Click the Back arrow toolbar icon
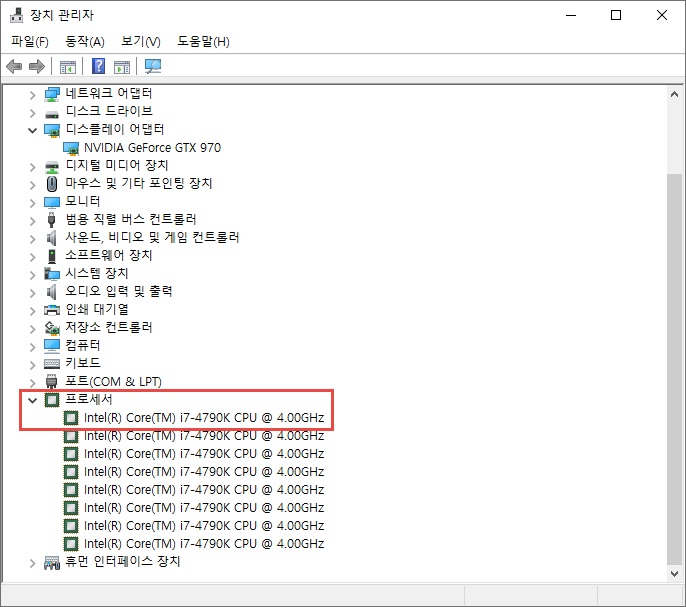686x607 pixels. click(x=14, y=67)
